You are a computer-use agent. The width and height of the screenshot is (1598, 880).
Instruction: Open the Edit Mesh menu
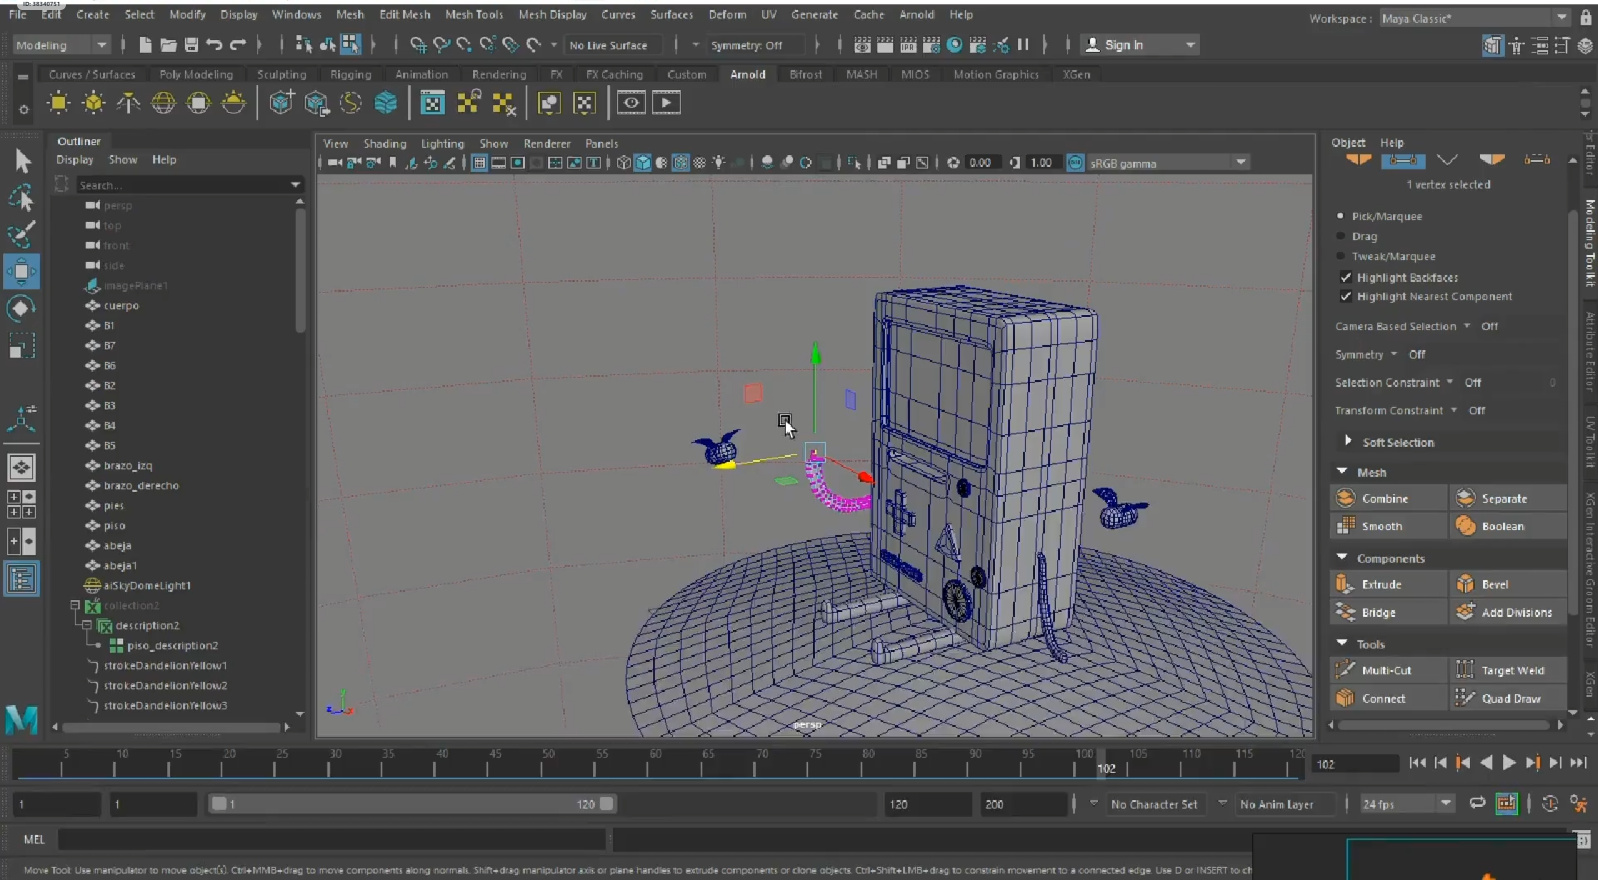(x=404, y=15)
